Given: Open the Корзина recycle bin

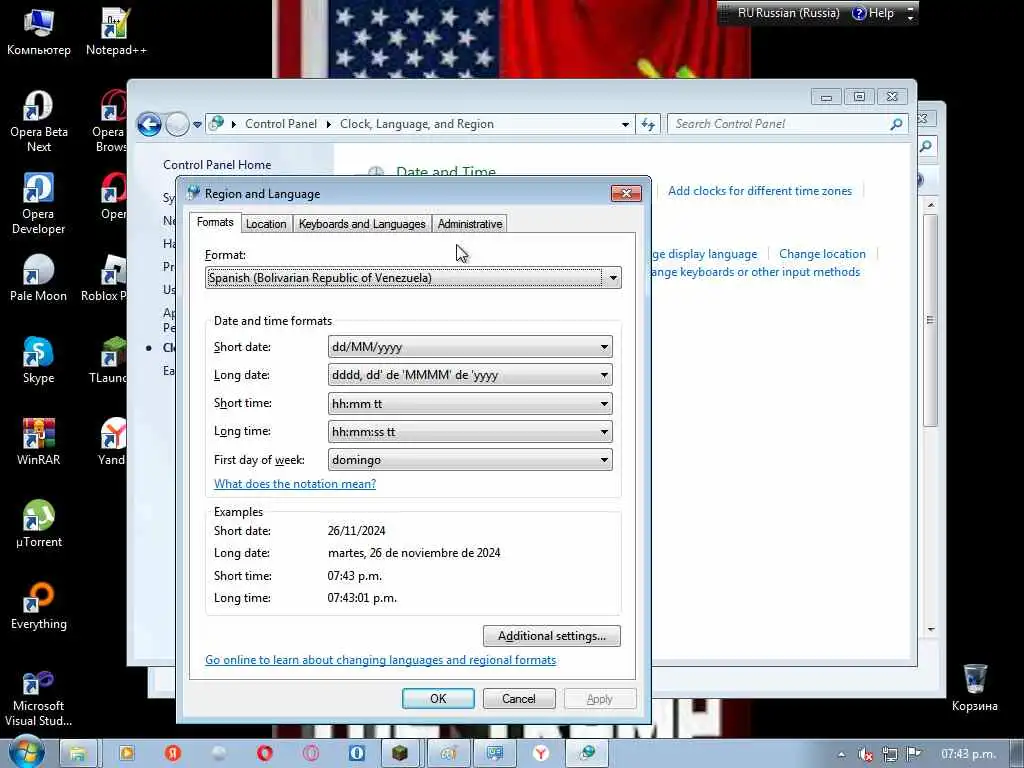Looking at the screenshot, I should point(974,688).
